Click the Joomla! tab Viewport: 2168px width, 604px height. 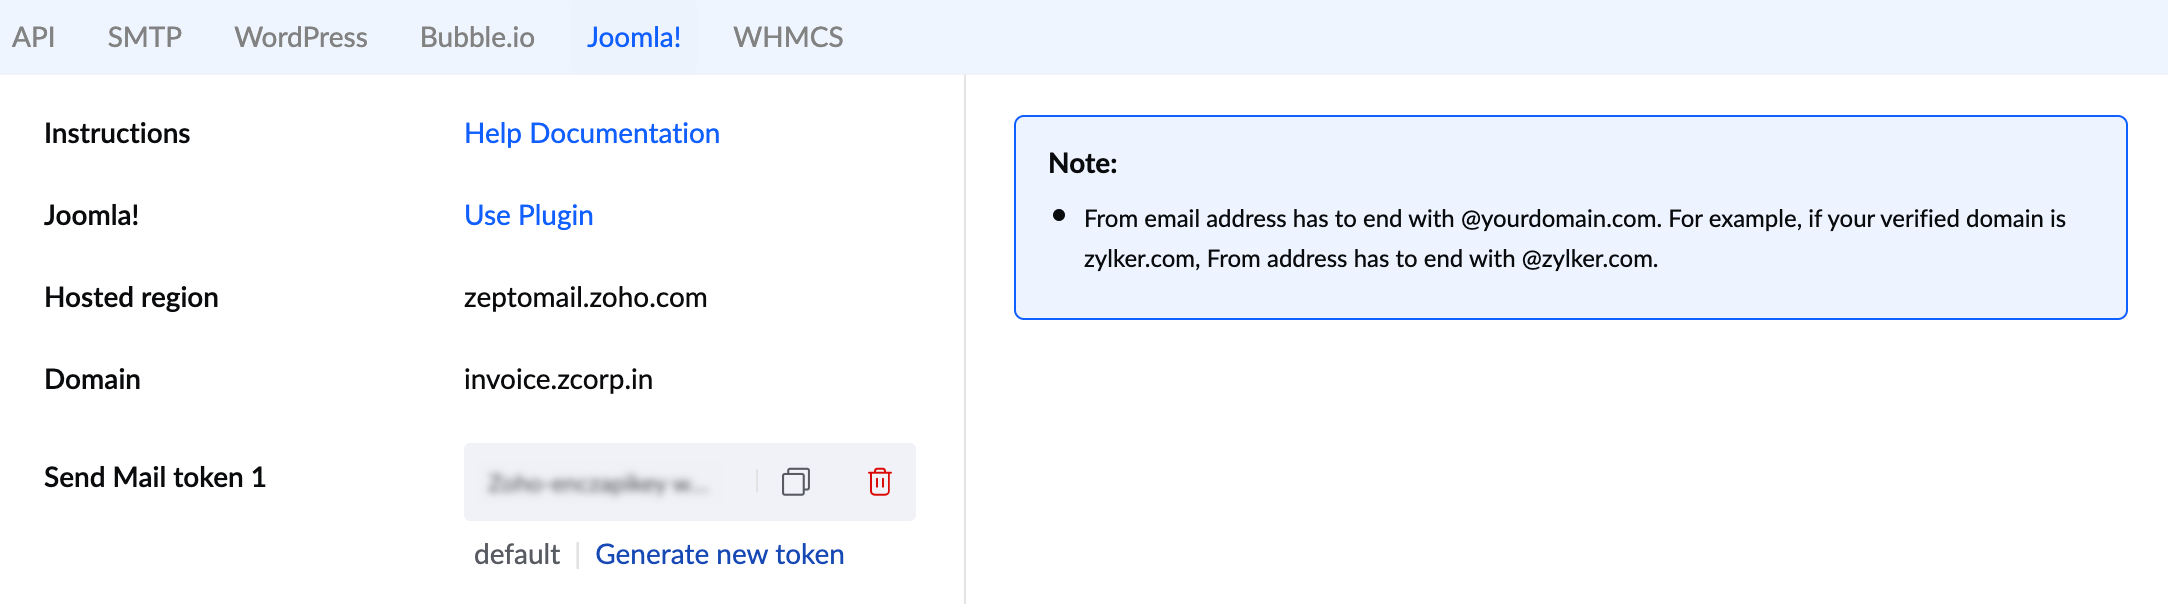click(633, 37)
